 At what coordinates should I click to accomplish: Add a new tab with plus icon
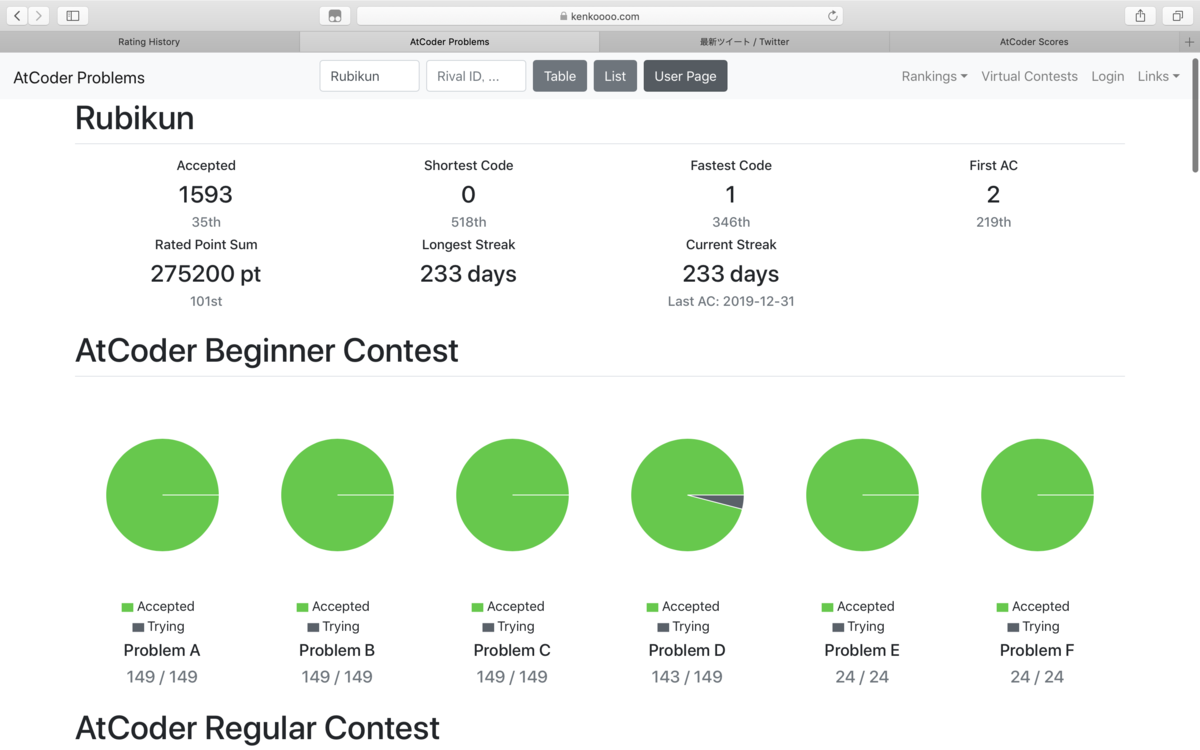[x=1189, y=42]
